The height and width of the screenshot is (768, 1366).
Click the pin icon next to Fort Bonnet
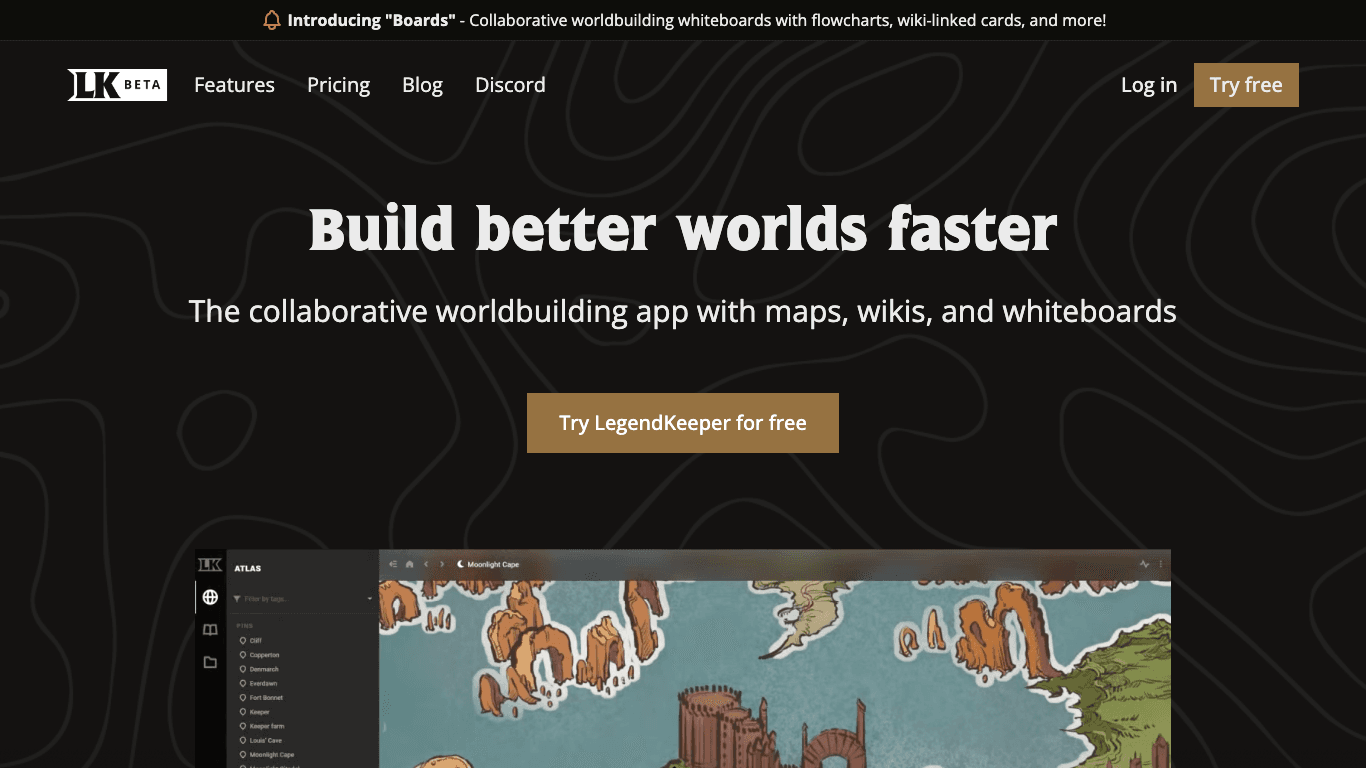pyautogui.click(x=242, y=697)
